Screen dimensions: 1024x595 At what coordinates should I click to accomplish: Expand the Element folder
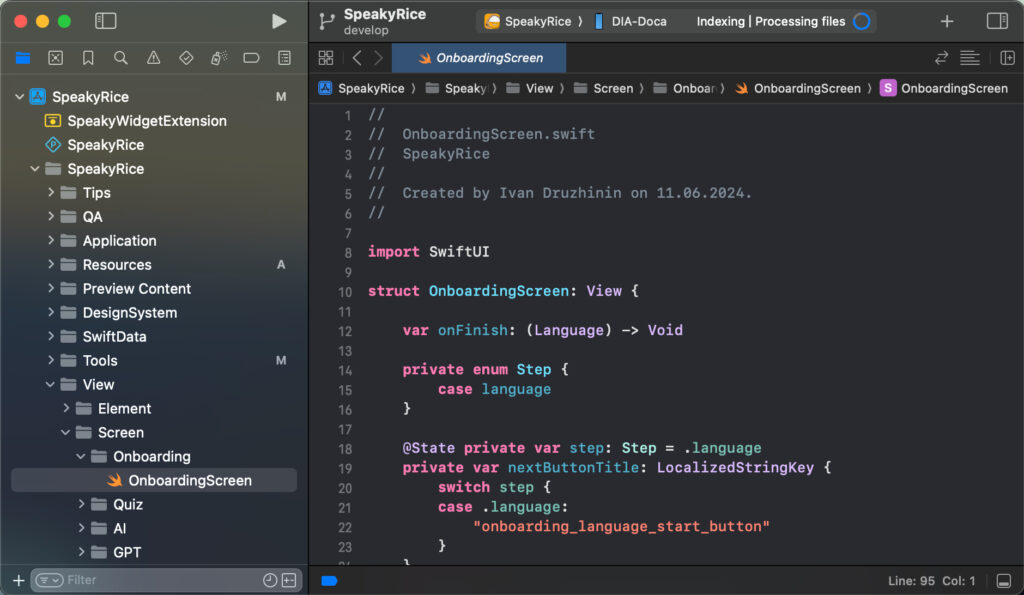(66, 408)
